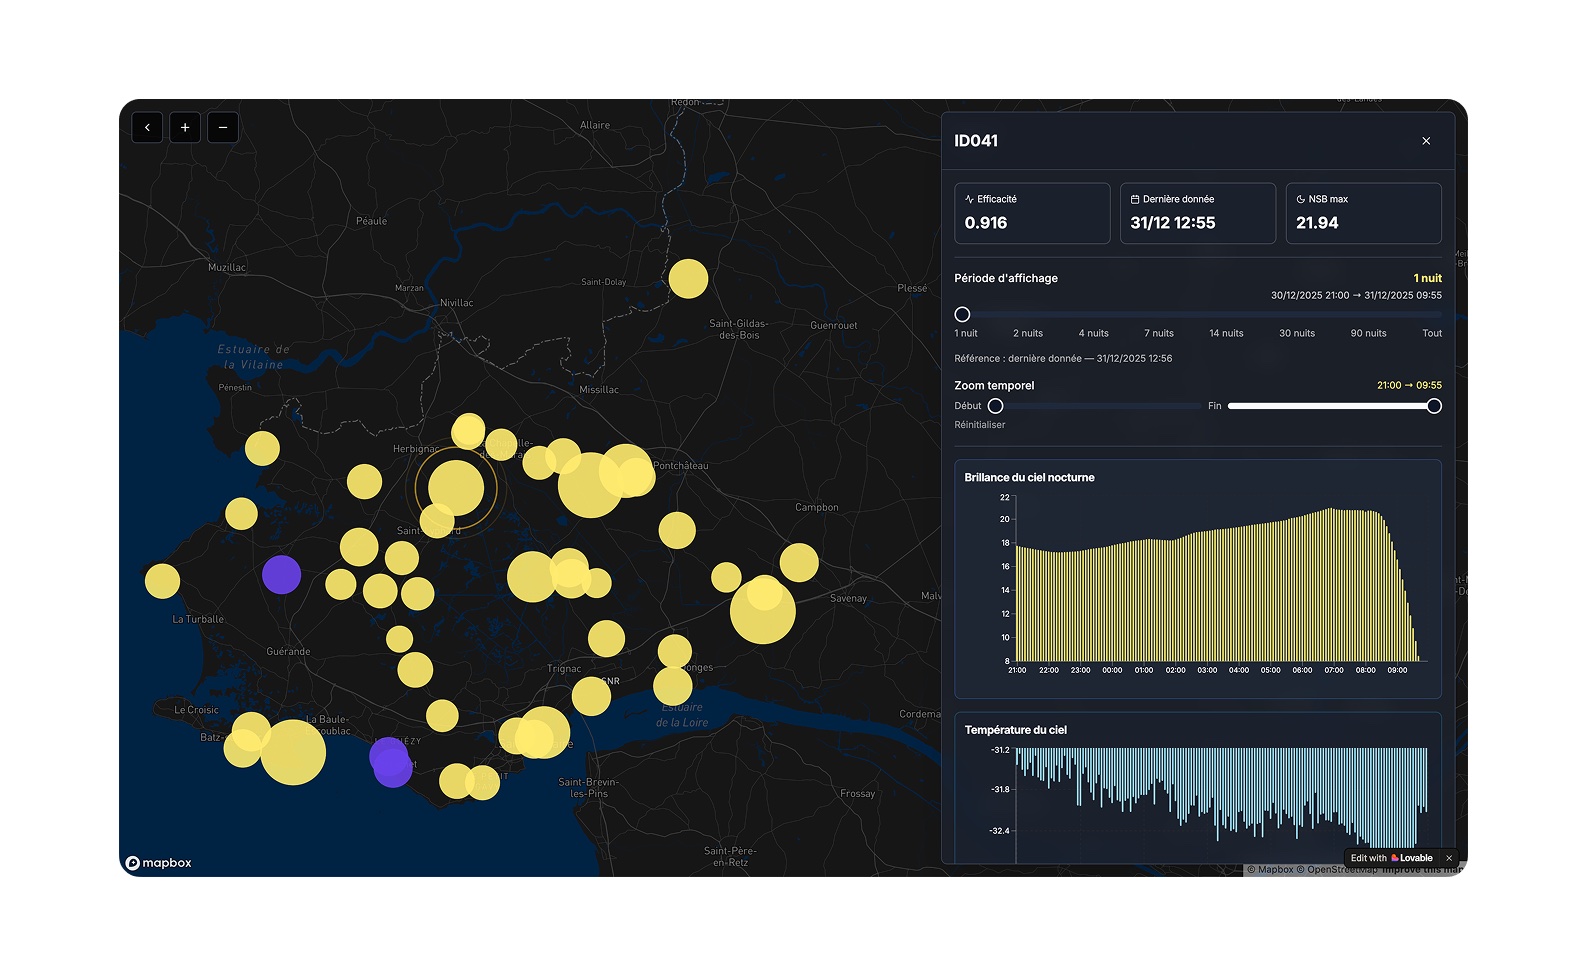This screenshot has height=977, width=1588.
Task: Click the map zoom in plus button
Action: (x=185, y=127)
